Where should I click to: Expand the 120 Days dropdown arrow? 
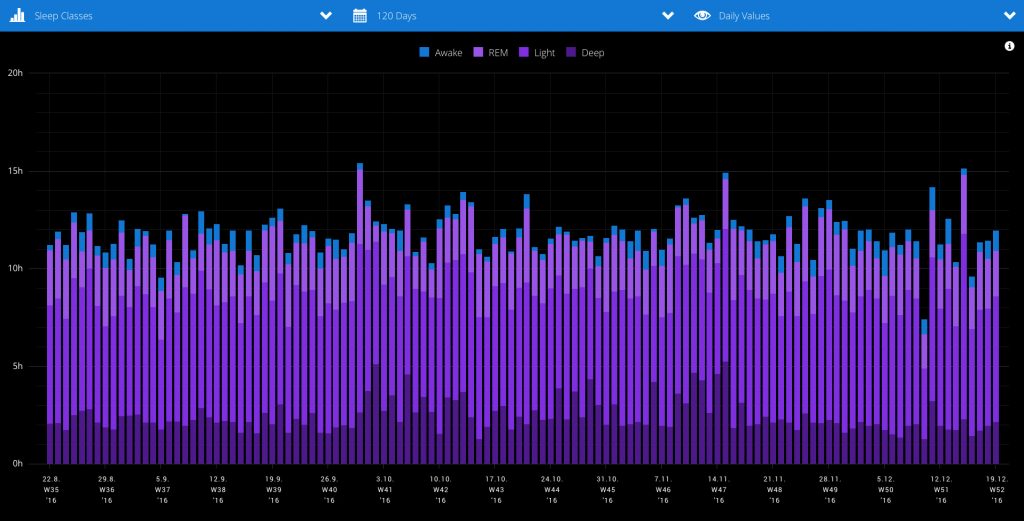667,16
